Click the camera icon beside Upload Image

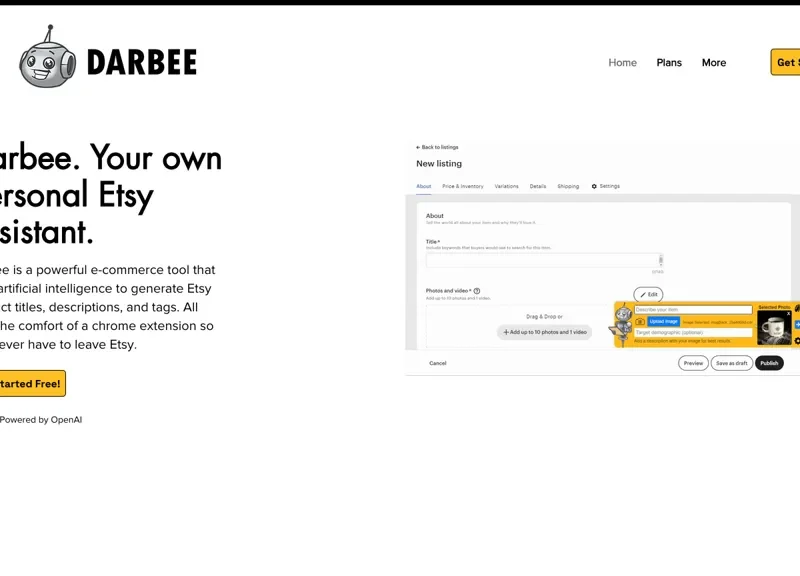(641, 321)
